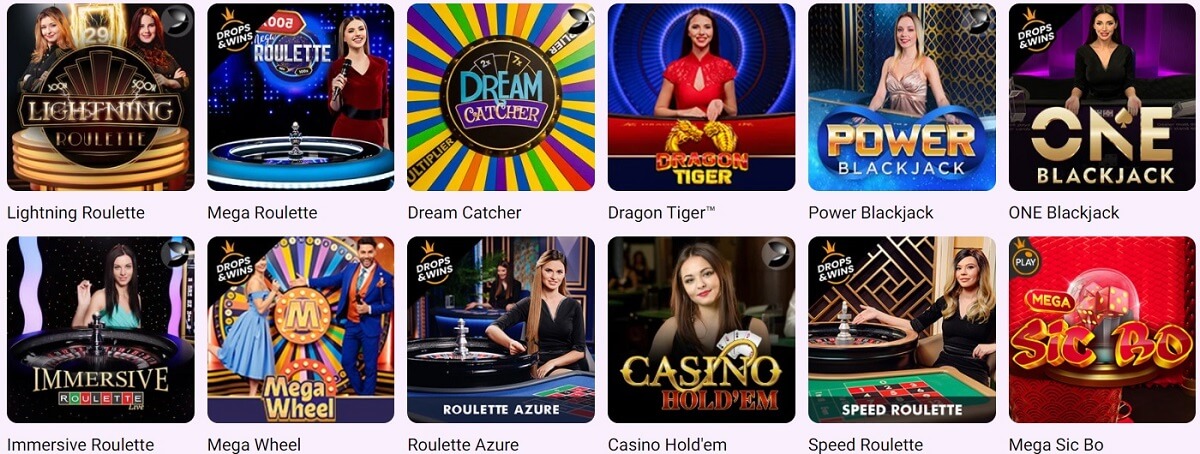Click the "Mega Roulette" title link

click(x=262, y=212)
